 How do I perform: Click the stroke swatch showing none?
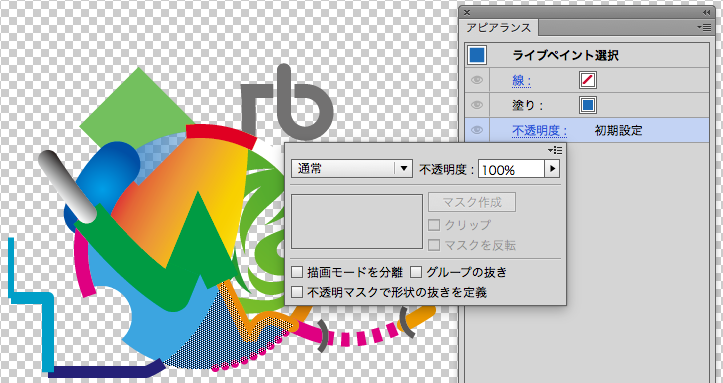click(x=587, y=81)
